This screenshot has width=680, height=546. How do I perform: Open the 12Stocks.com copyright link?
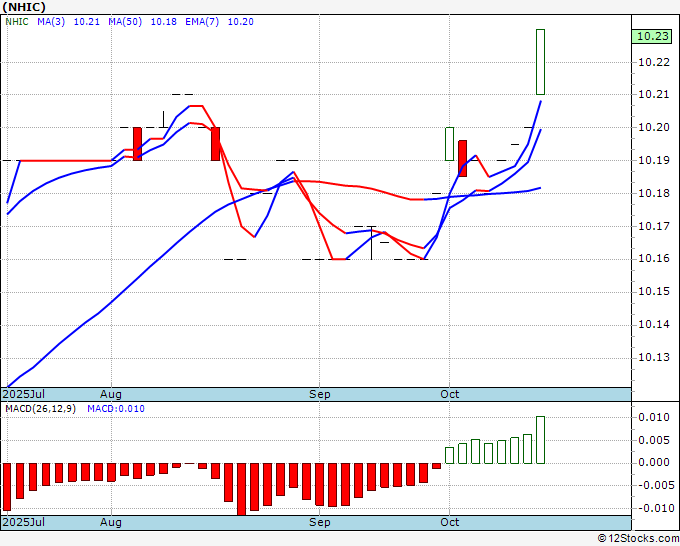[638, 539]
